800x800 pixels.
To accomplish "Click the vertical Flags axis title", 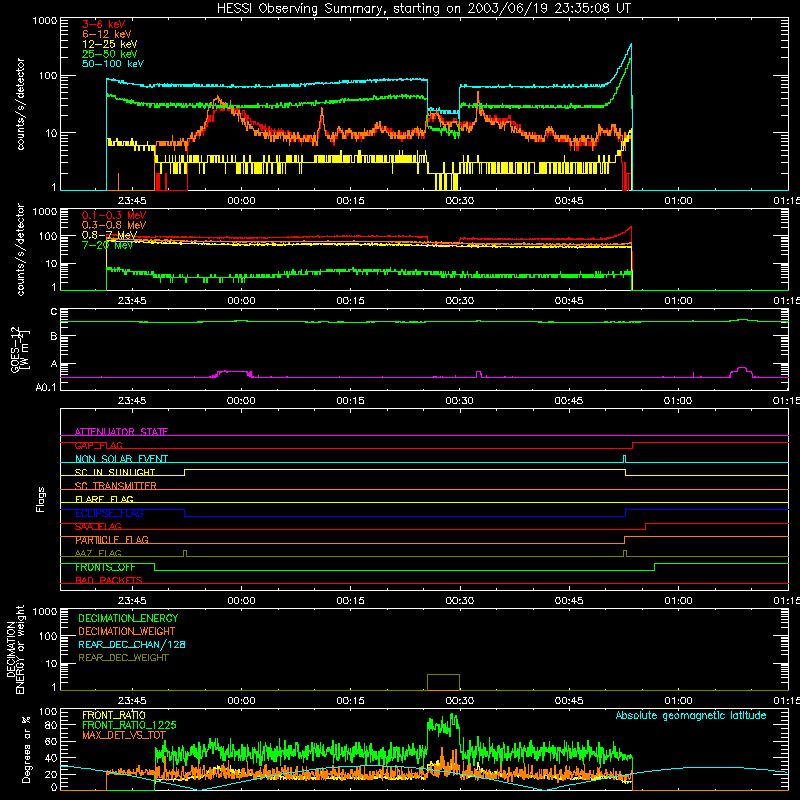I will click(41, 499).
